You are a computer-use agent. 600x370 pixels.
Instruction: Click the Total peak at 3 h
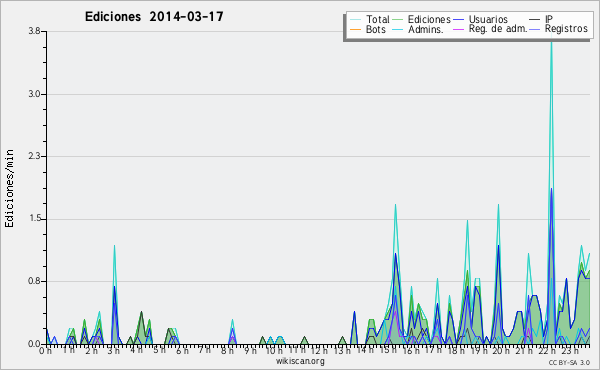click(x=114, y=246)
